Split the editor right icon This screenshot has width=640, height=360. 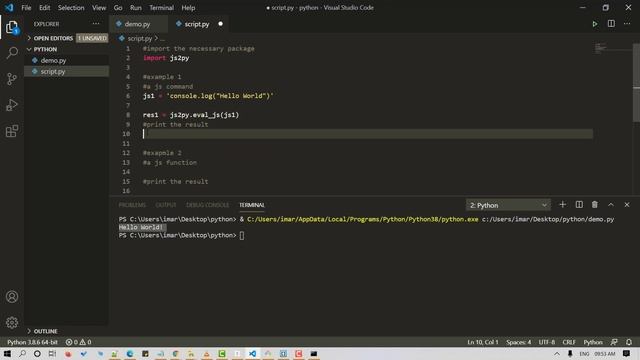(611, 24)
